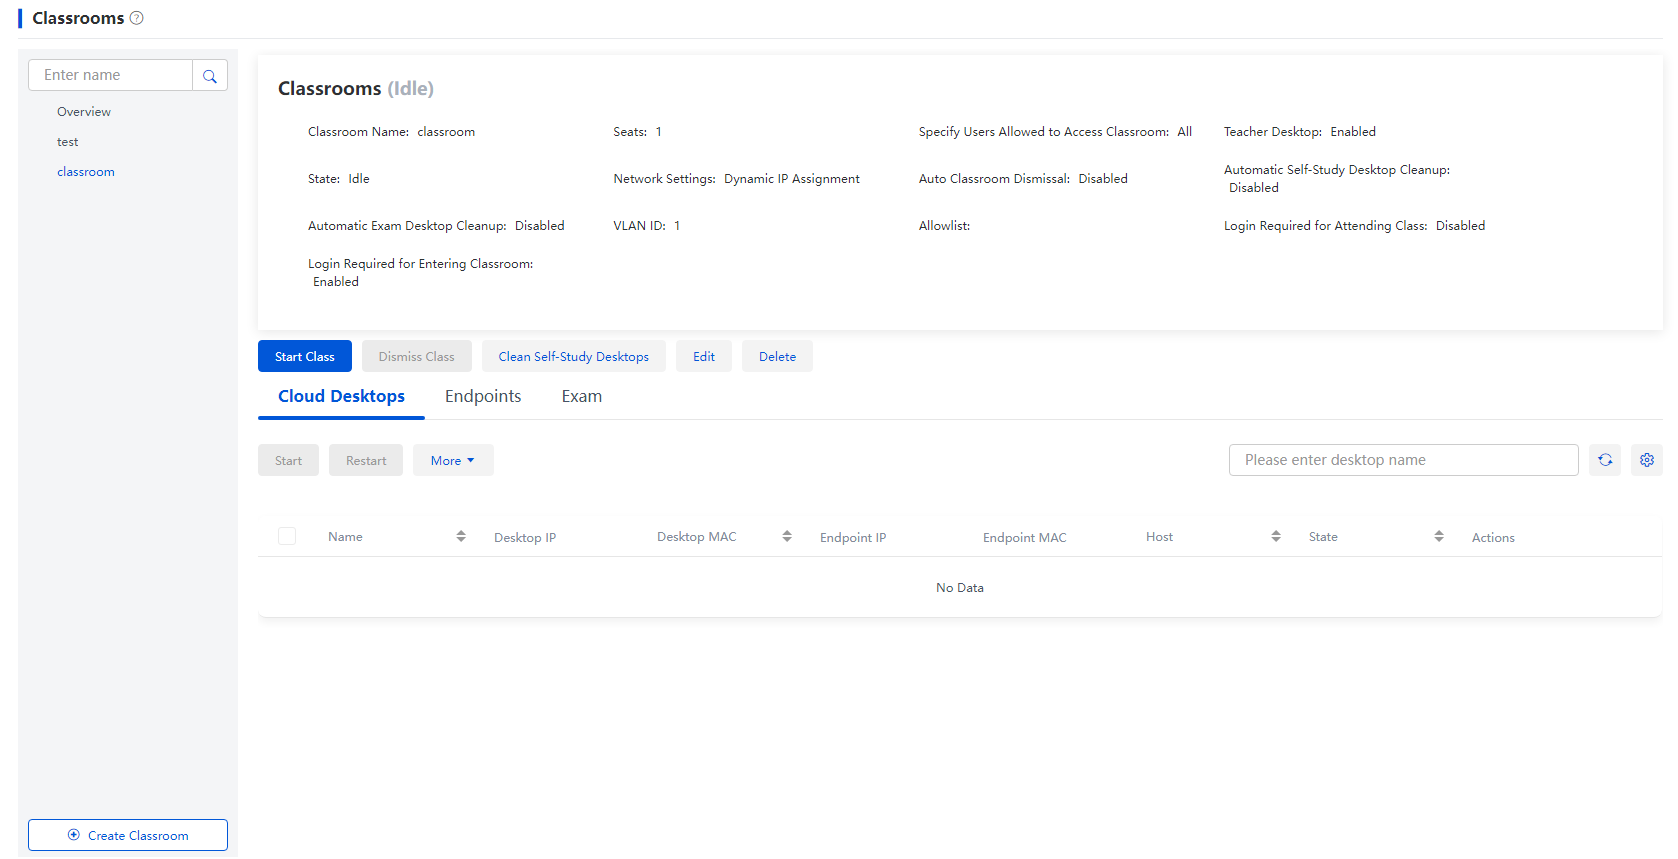Select the test classroom in sidebar
The image size is (1678, 859).
[68, 142]
